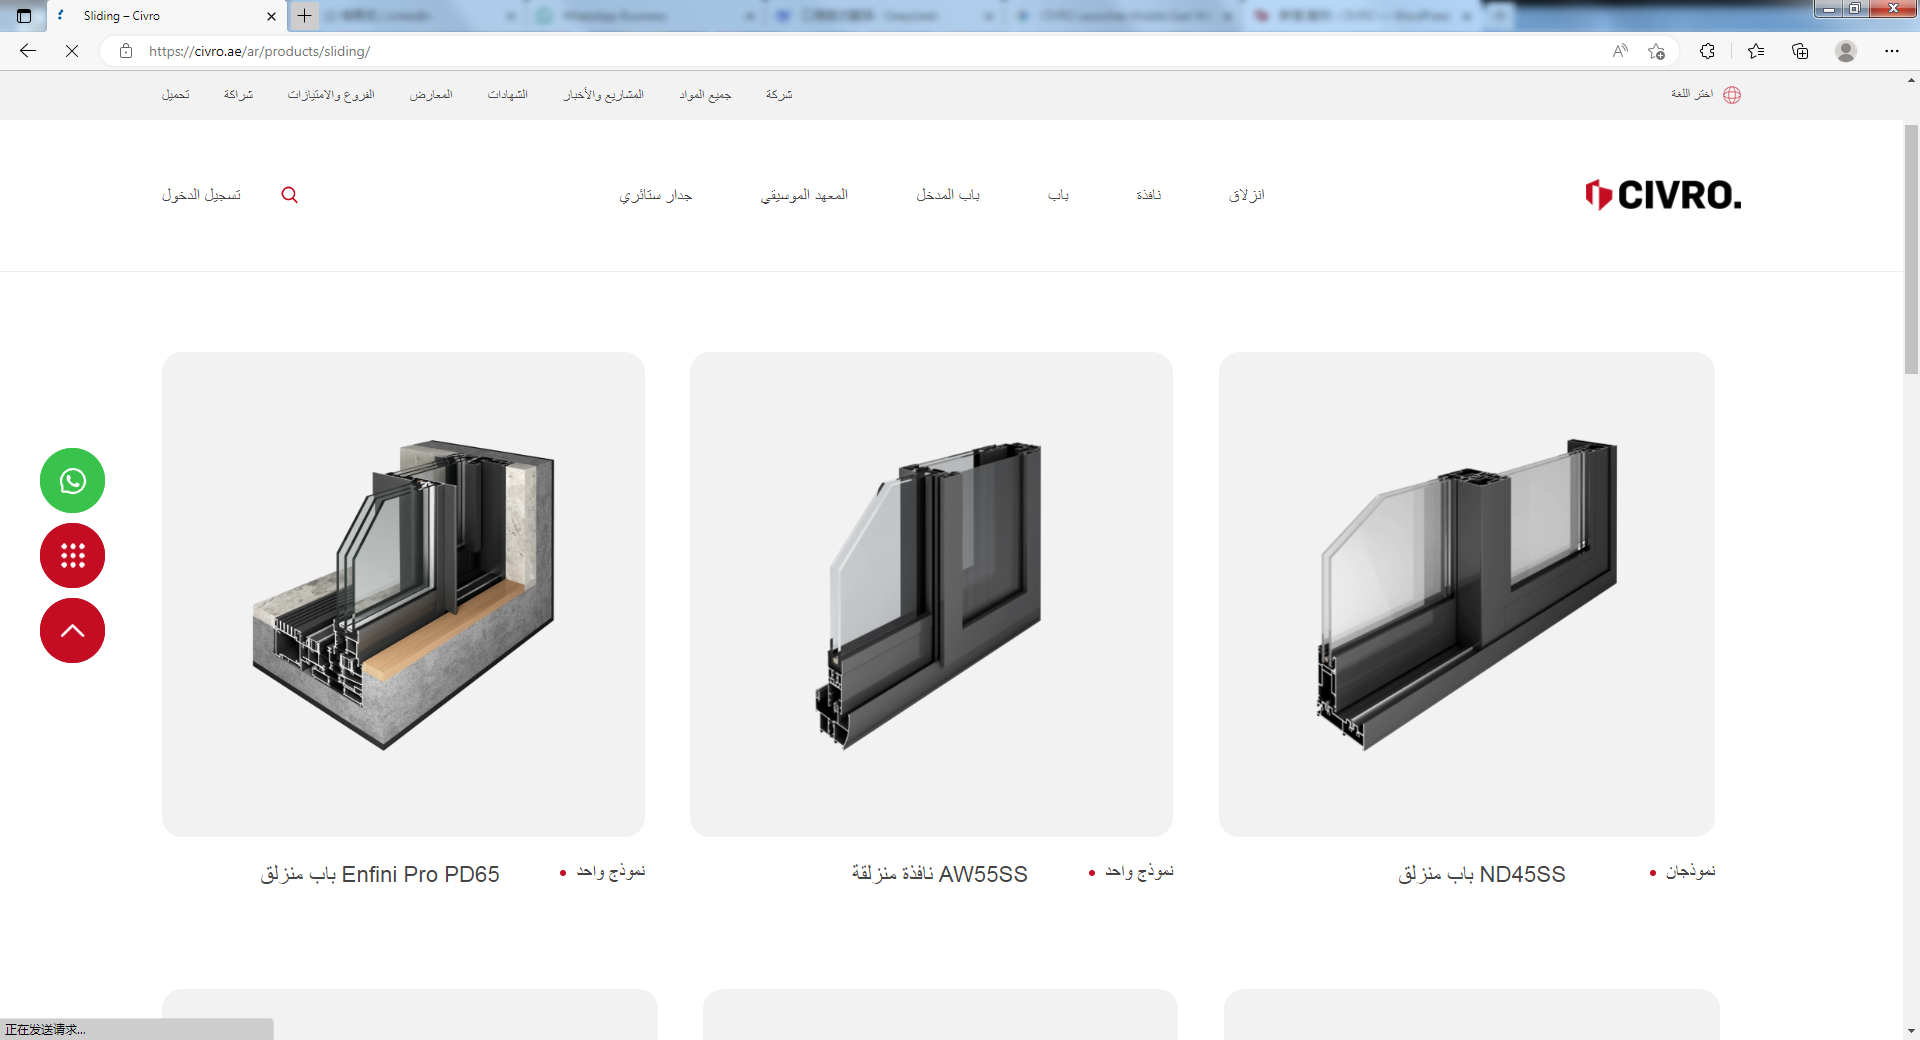The height and width of the screenshot is (1040, 1920).
Task: Open the باب المدخل navigation item
Action: coord(948,195)
